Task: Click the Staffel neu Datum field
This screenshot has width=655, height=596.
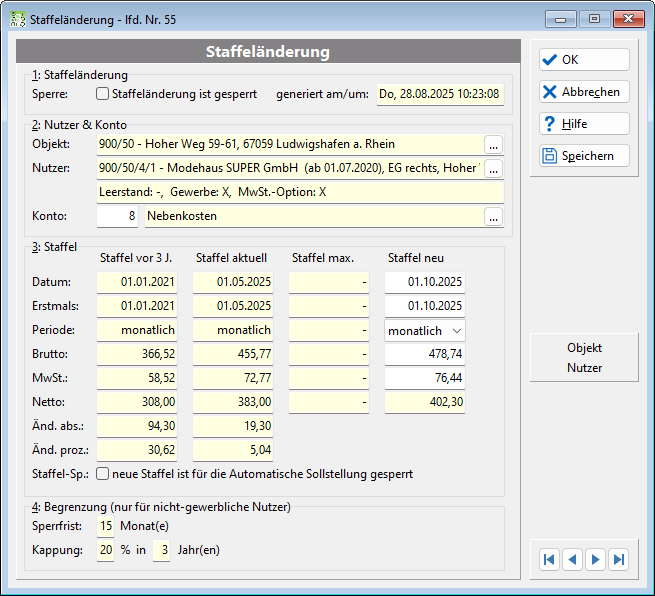Action: coord(424,282)
